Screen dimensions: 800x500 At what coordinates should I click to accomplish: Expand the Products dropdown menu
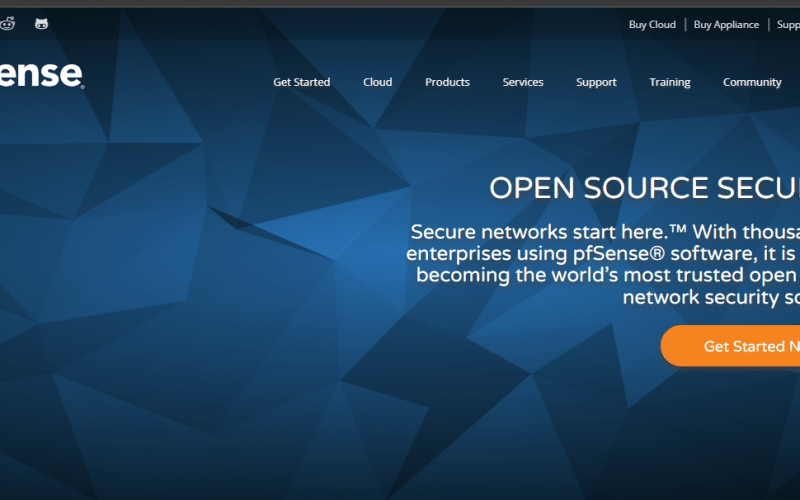pos(447,82)
